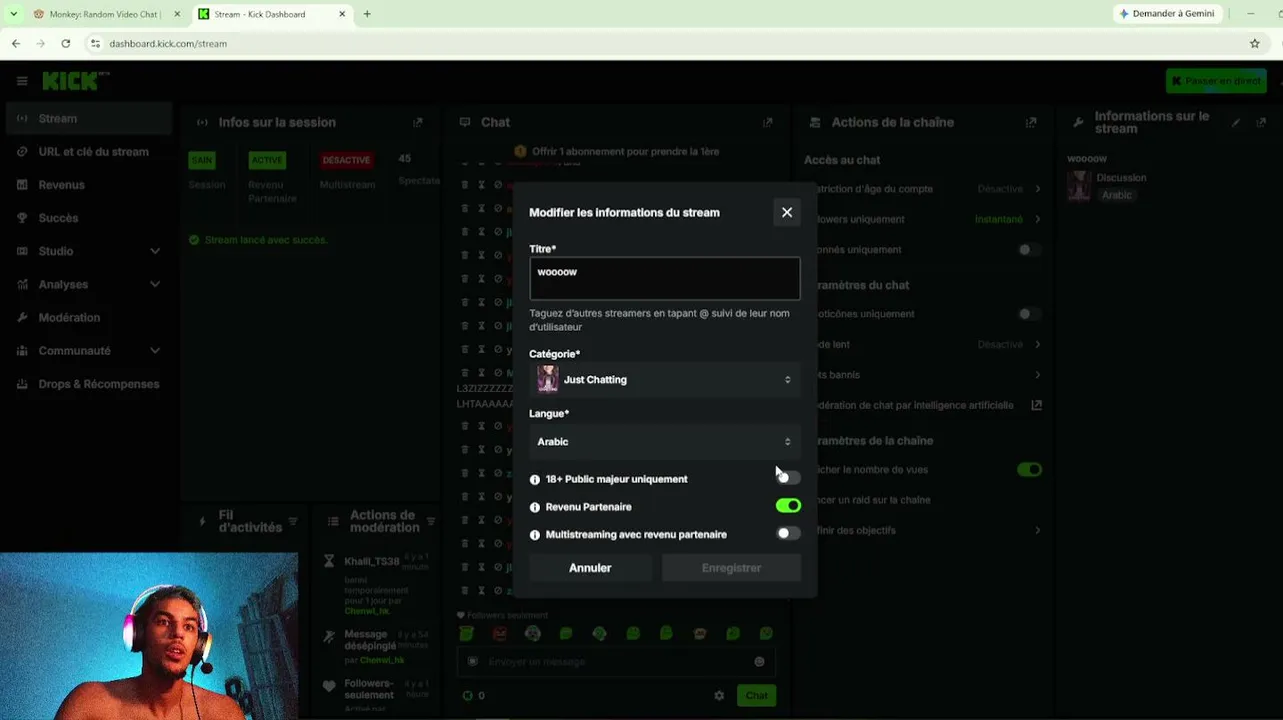The width and height of the screenshot is (1283, 720).
Task: Open emoji picker in message box
Action: click(x=759, y=661)
